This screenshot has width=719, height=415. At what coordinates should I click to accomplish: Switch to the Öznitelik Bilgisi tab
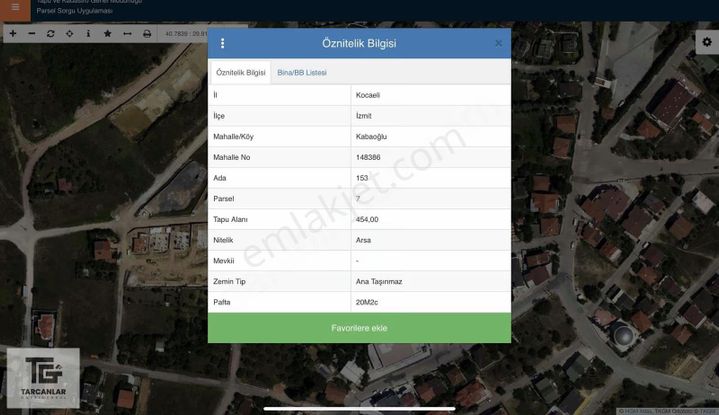(241, 72)
